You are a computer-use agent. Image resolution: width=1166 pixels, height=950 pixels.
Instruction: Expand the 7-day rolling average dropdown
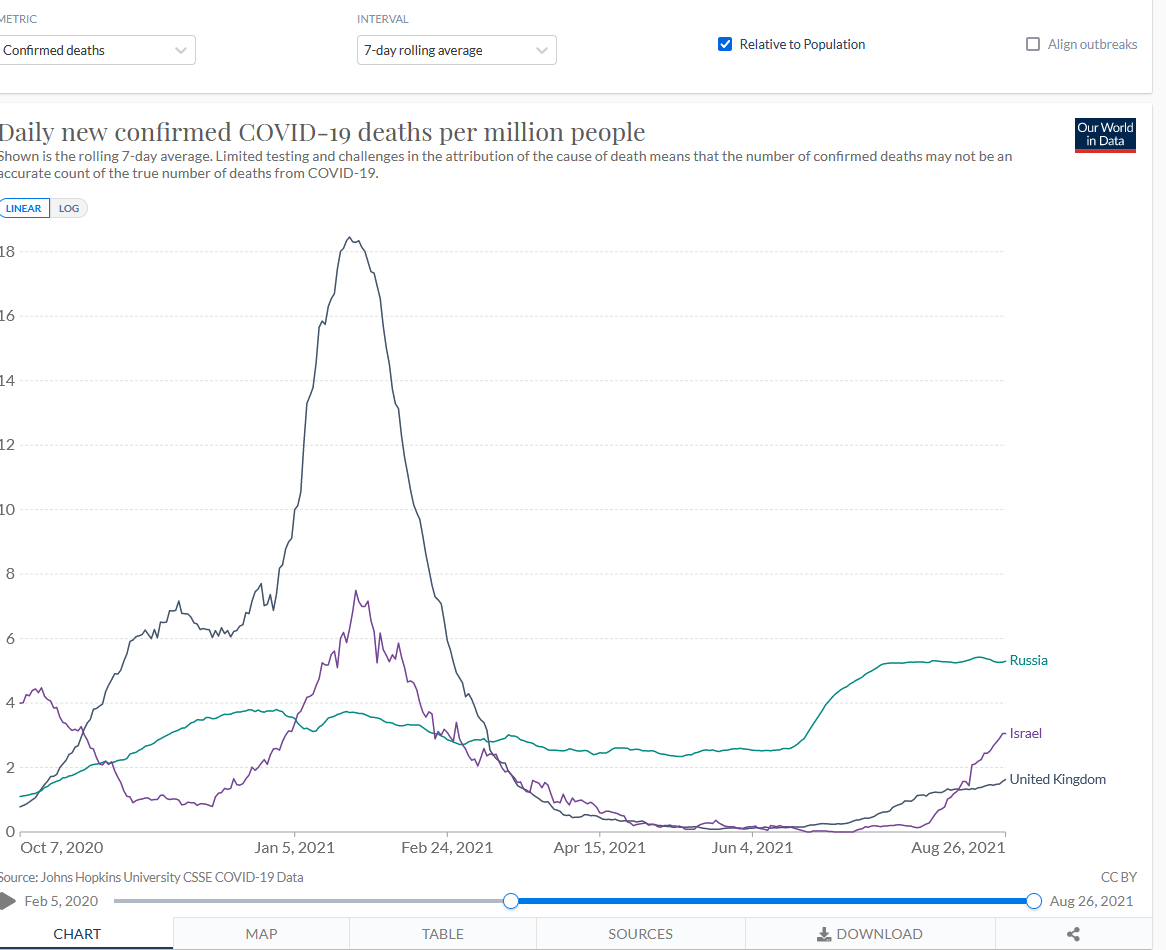(x=456, y=50)
